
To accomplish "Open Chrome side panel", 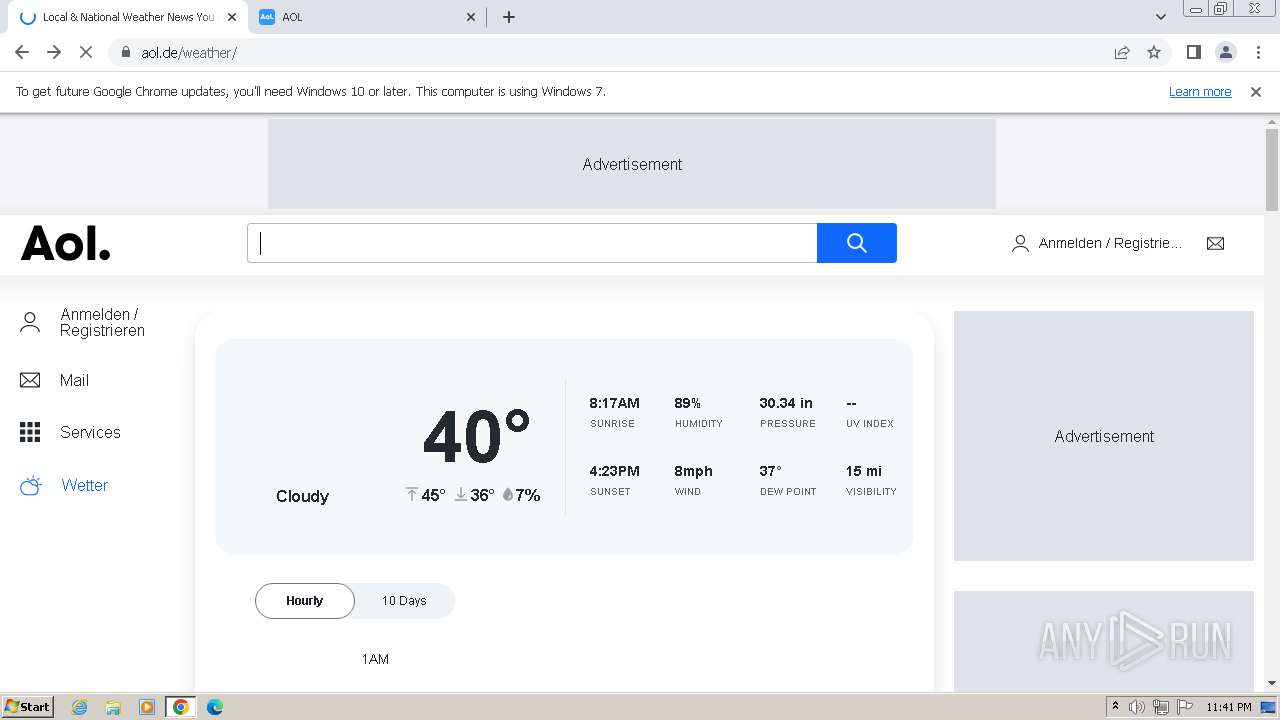I will tap(1193, 52).
